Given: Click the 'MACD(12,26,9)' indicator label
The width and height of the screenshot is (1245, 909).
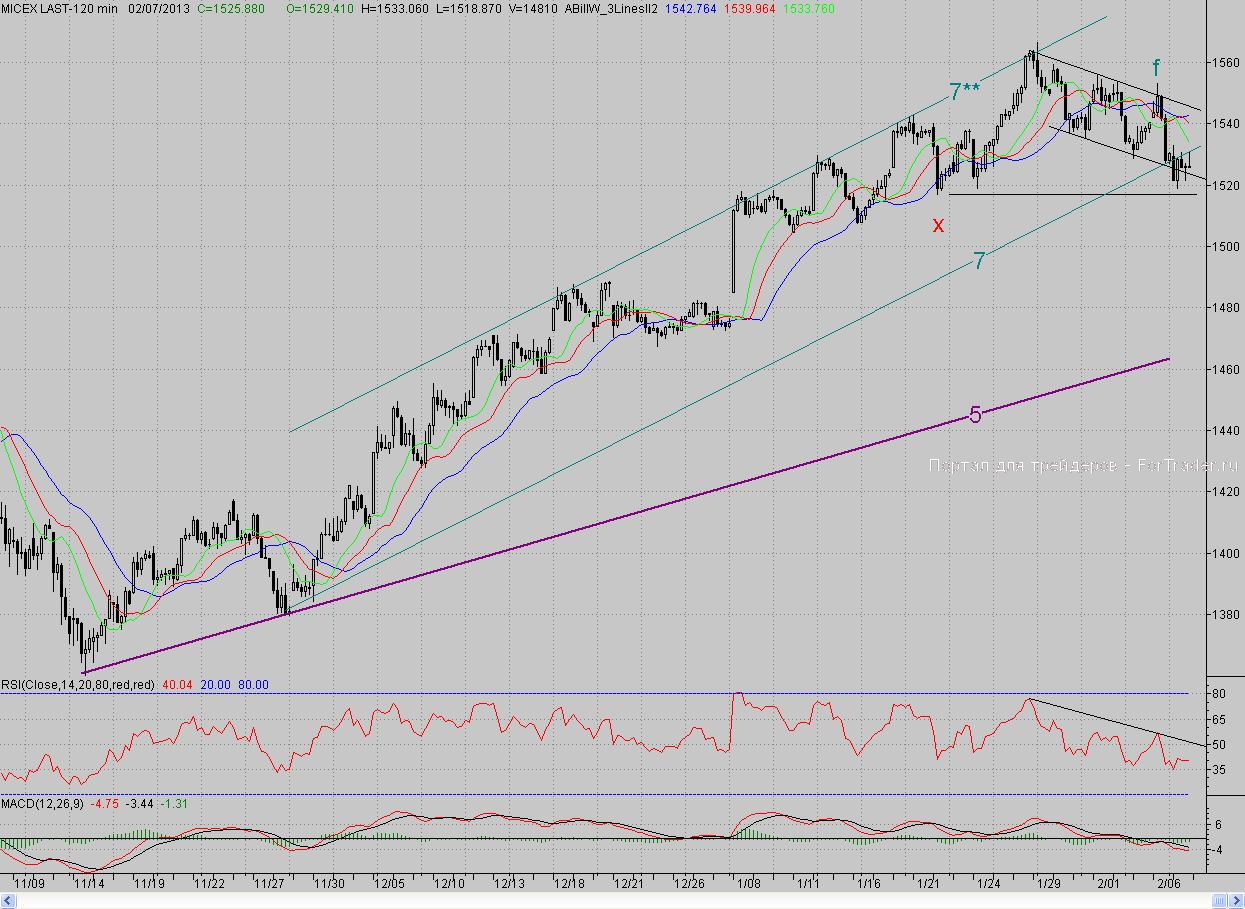Looking at the screenshot, I should (x=42, y=803).
